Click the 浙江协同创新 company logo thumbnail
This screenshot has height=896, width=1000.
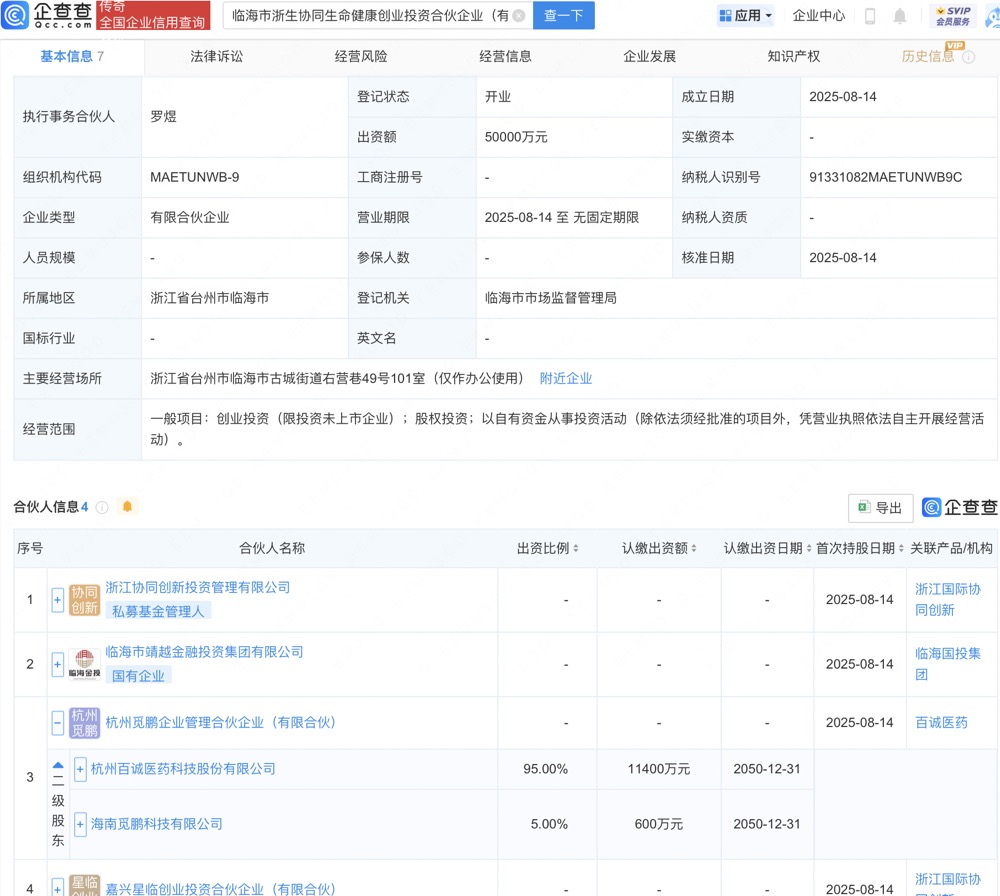(x=84, y=599)
